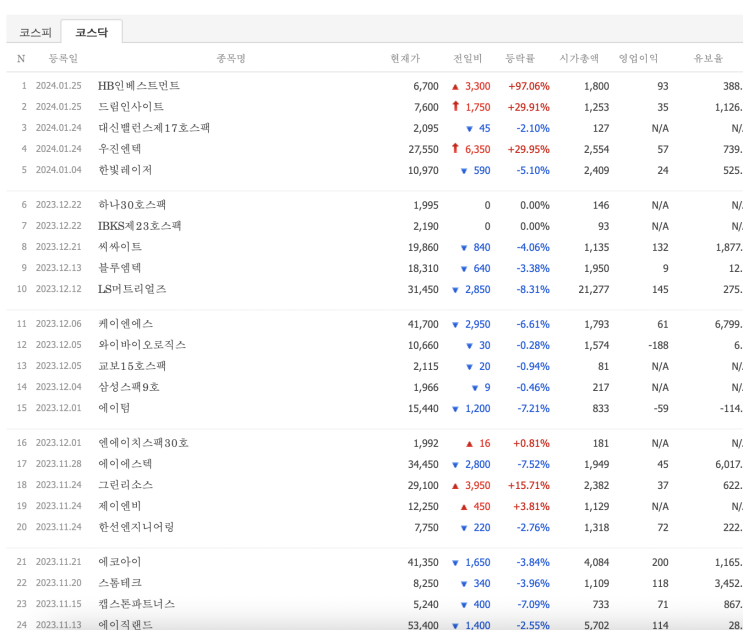Open the 씨싸이트 stock link
The height and width of the screenshot is (630, 743).
(119, 247)
